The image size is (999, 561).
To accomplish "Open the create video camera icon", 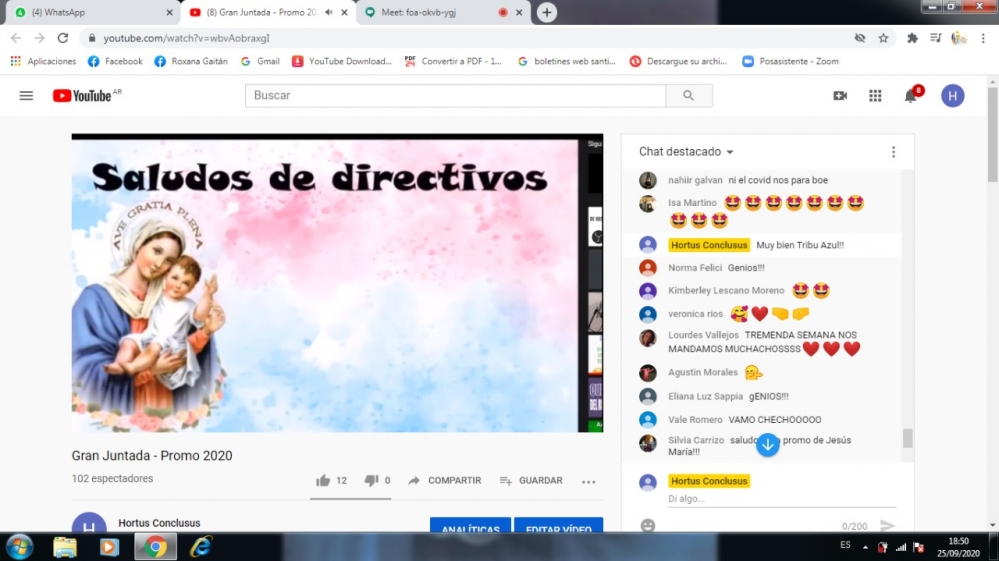I will 840,96.
